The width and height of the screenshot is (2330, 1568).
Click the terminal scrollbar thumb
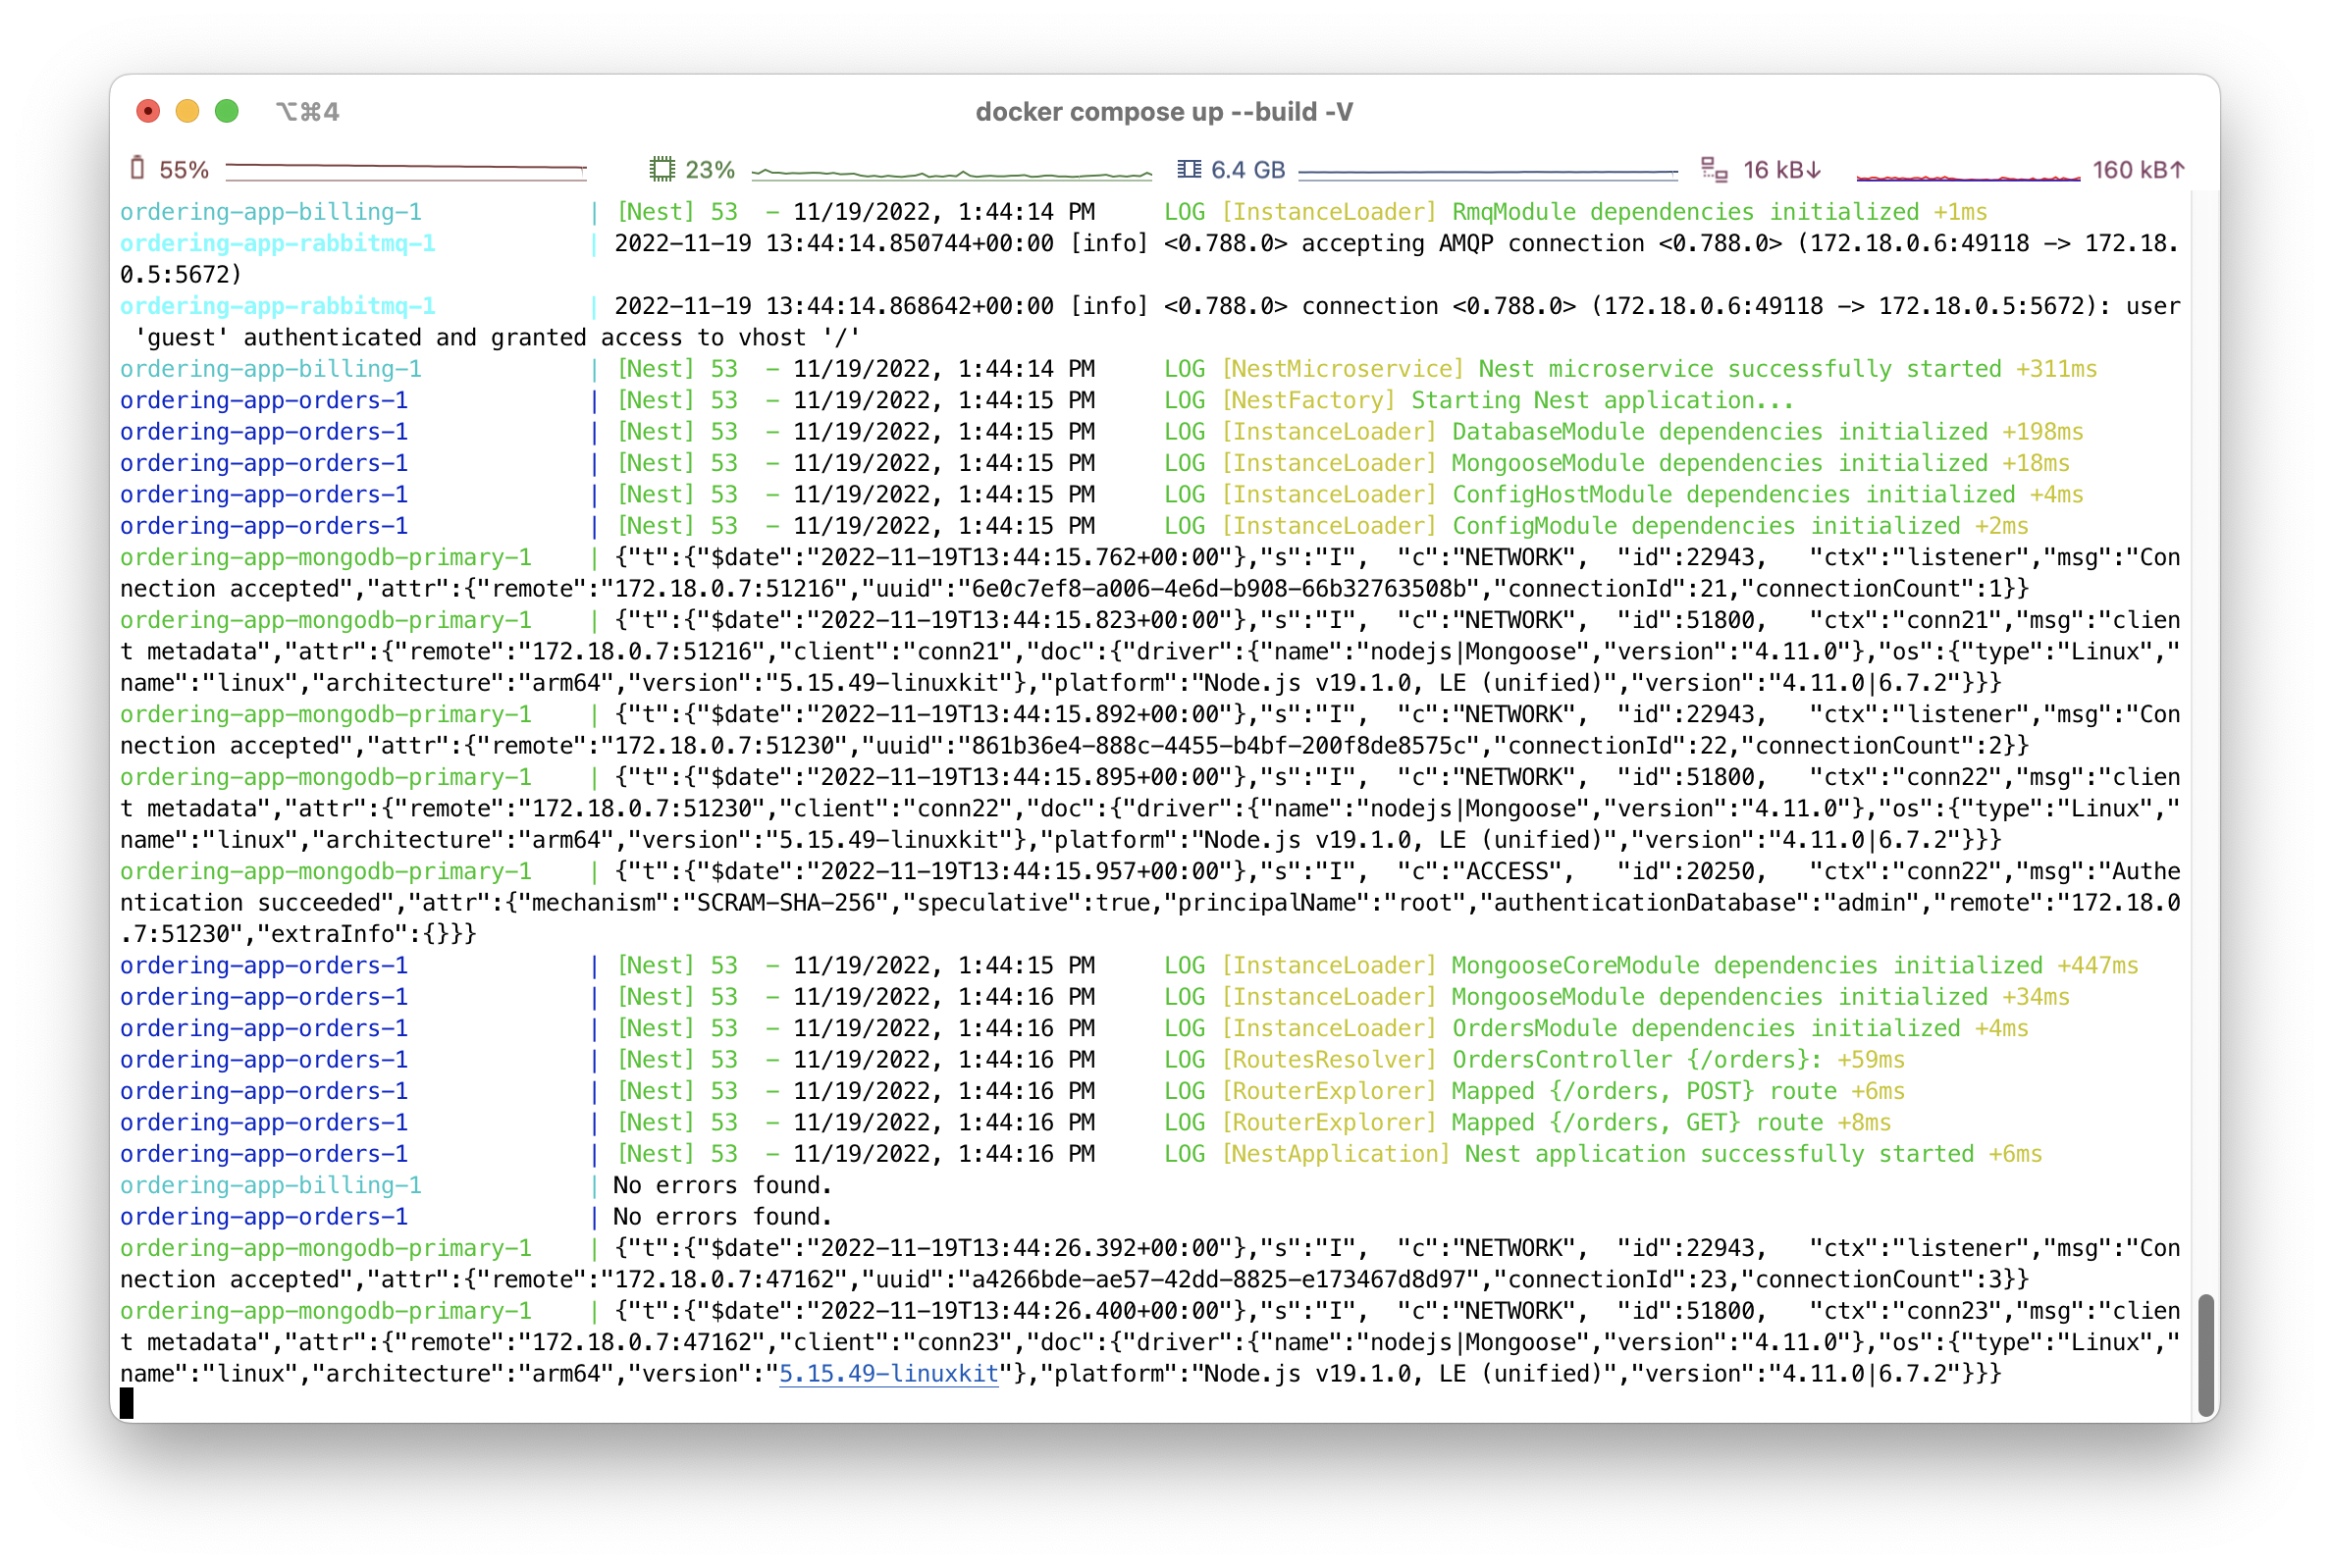(x=2205, y=1355)
